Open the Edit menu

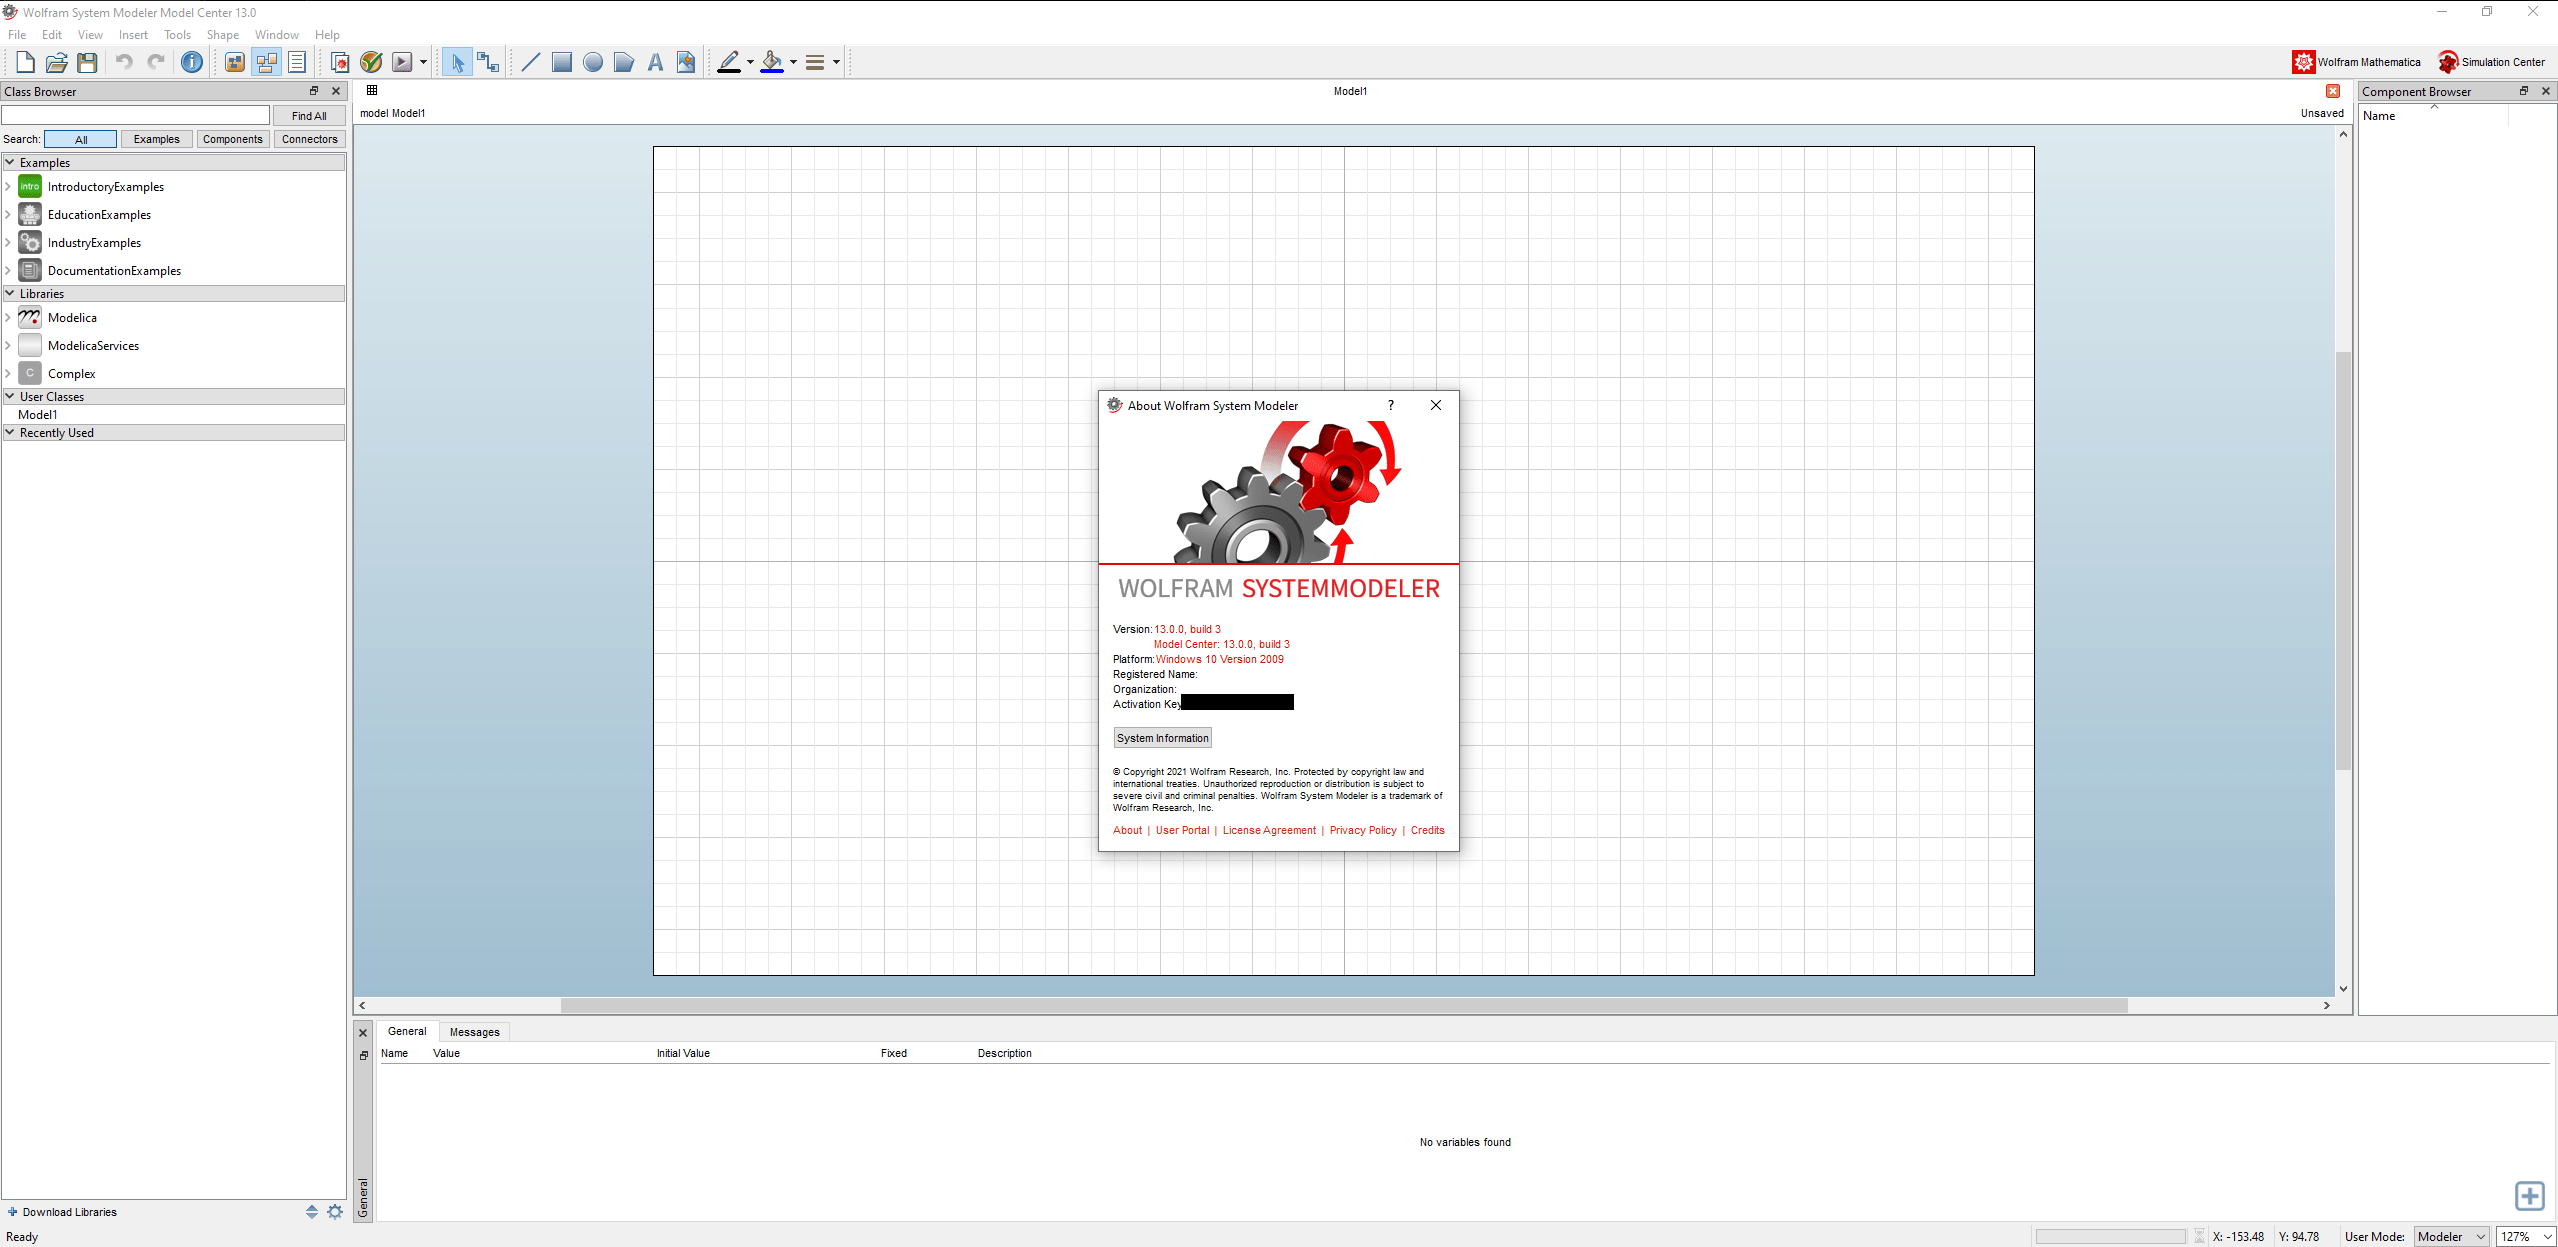[52, 34]
